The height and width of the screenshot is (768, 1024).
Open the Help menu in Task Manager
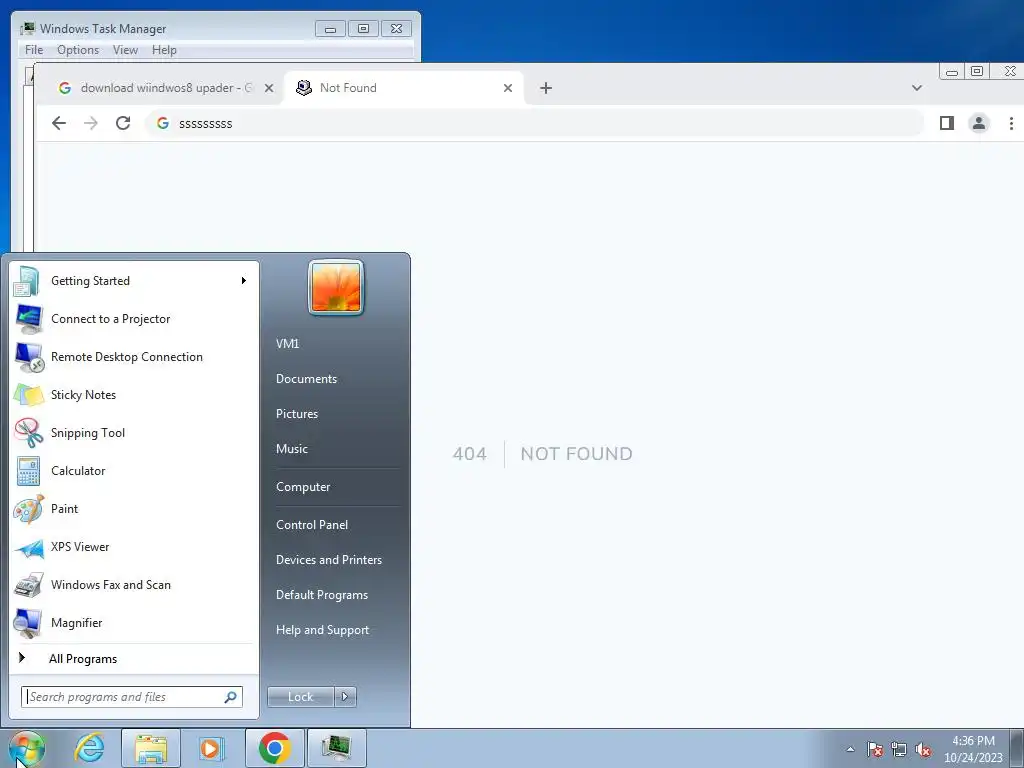click(165, 50)
